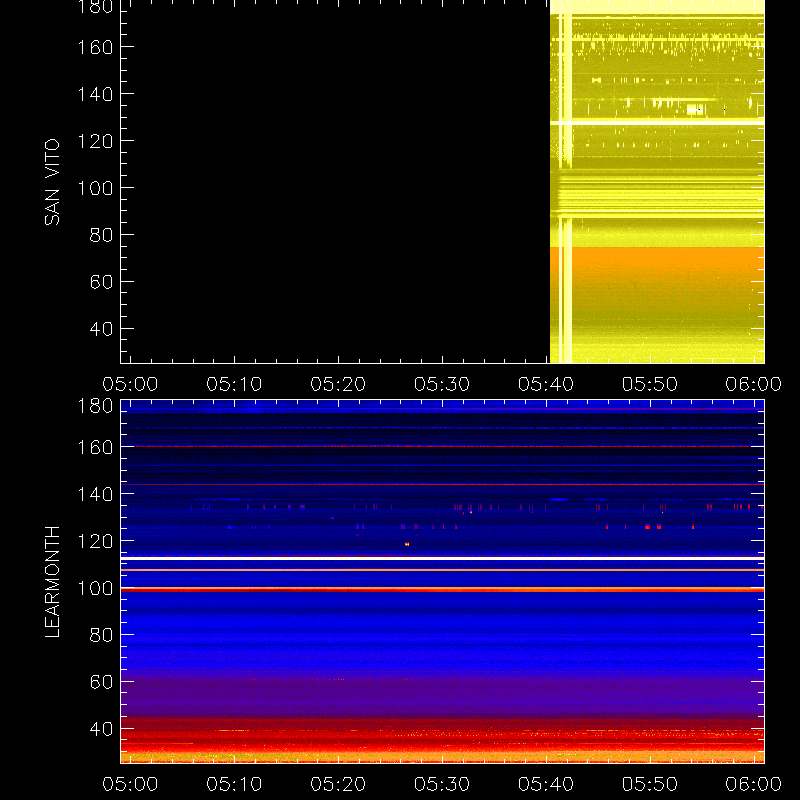The height and width of the screenshot is (800, 800).
Task: Click the bright yellow burst near 118 MHz in Learmonth
Action: (407, 544)
